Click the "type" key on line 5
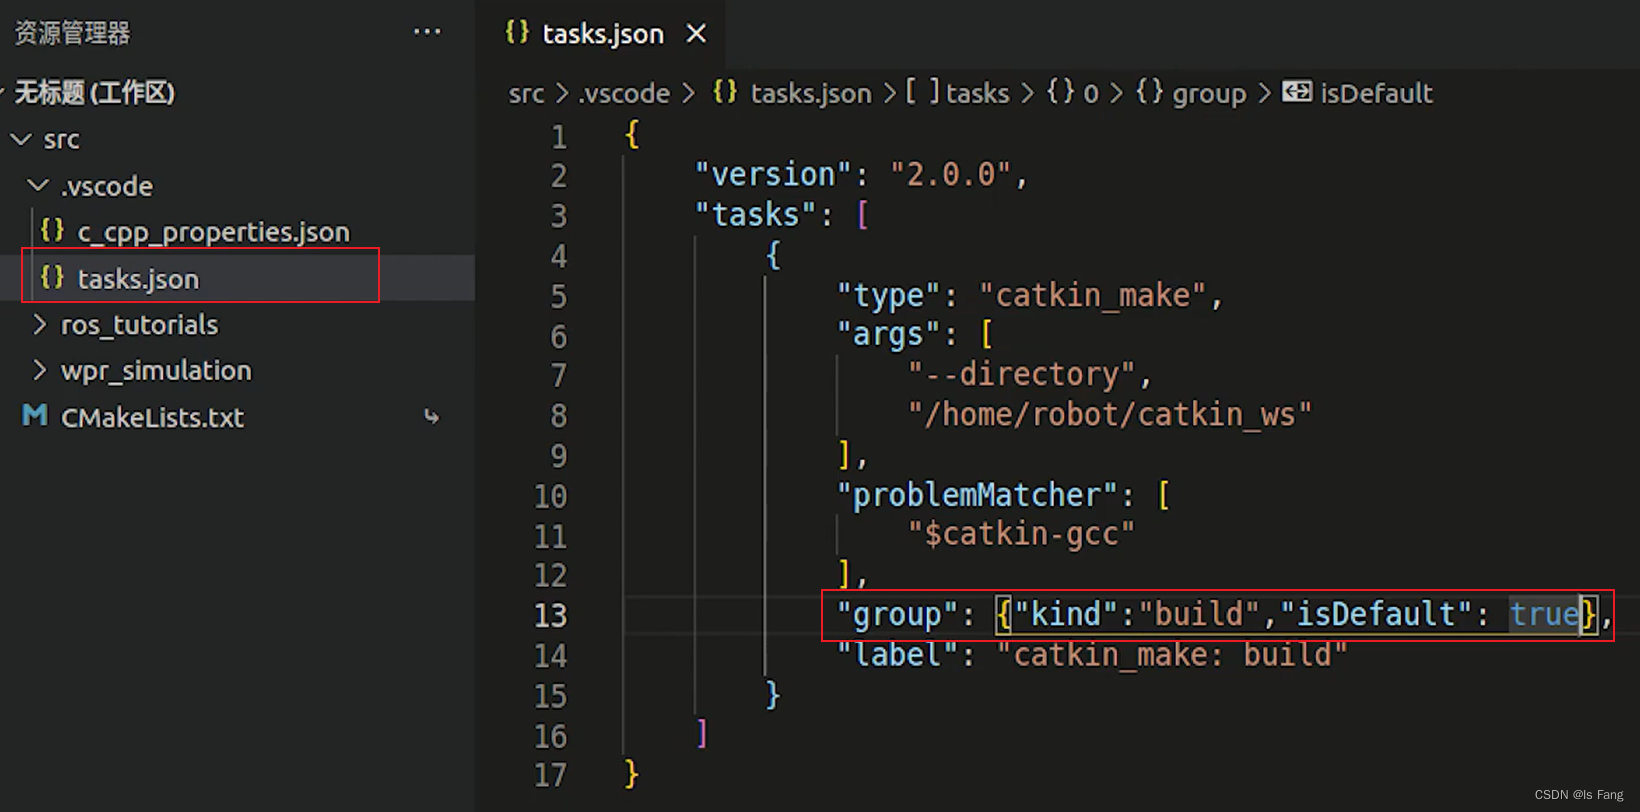 [x=889, y=295]
